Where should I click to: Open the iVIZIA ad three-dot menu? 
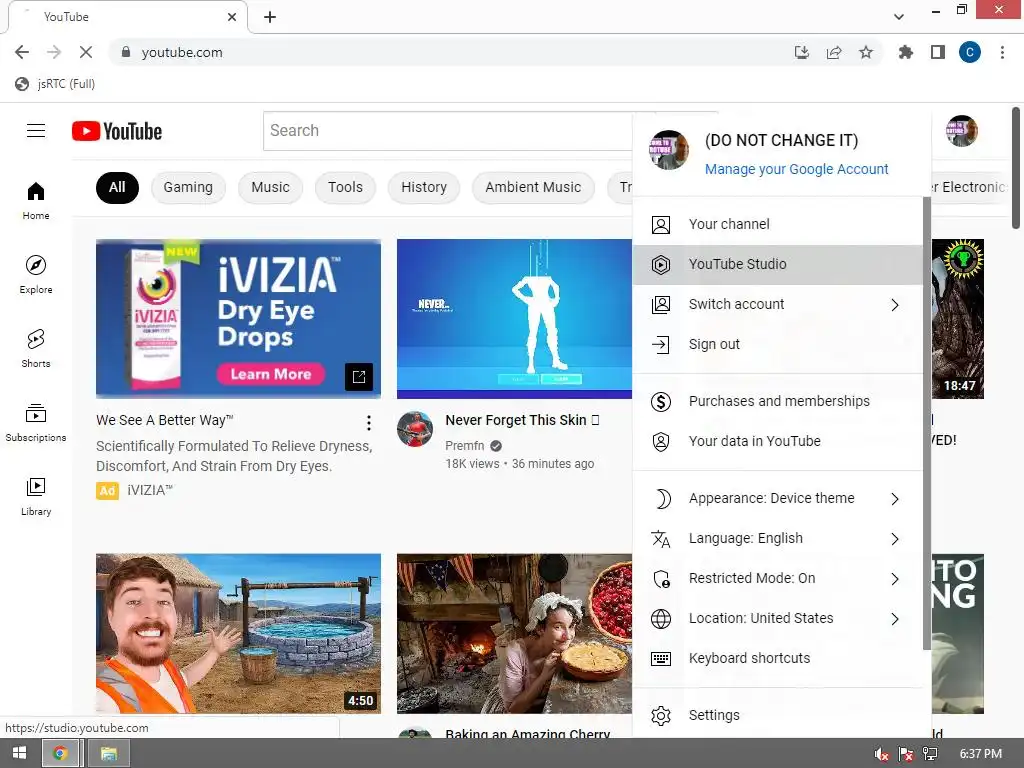pyautogui.click(x=369, y=423)
